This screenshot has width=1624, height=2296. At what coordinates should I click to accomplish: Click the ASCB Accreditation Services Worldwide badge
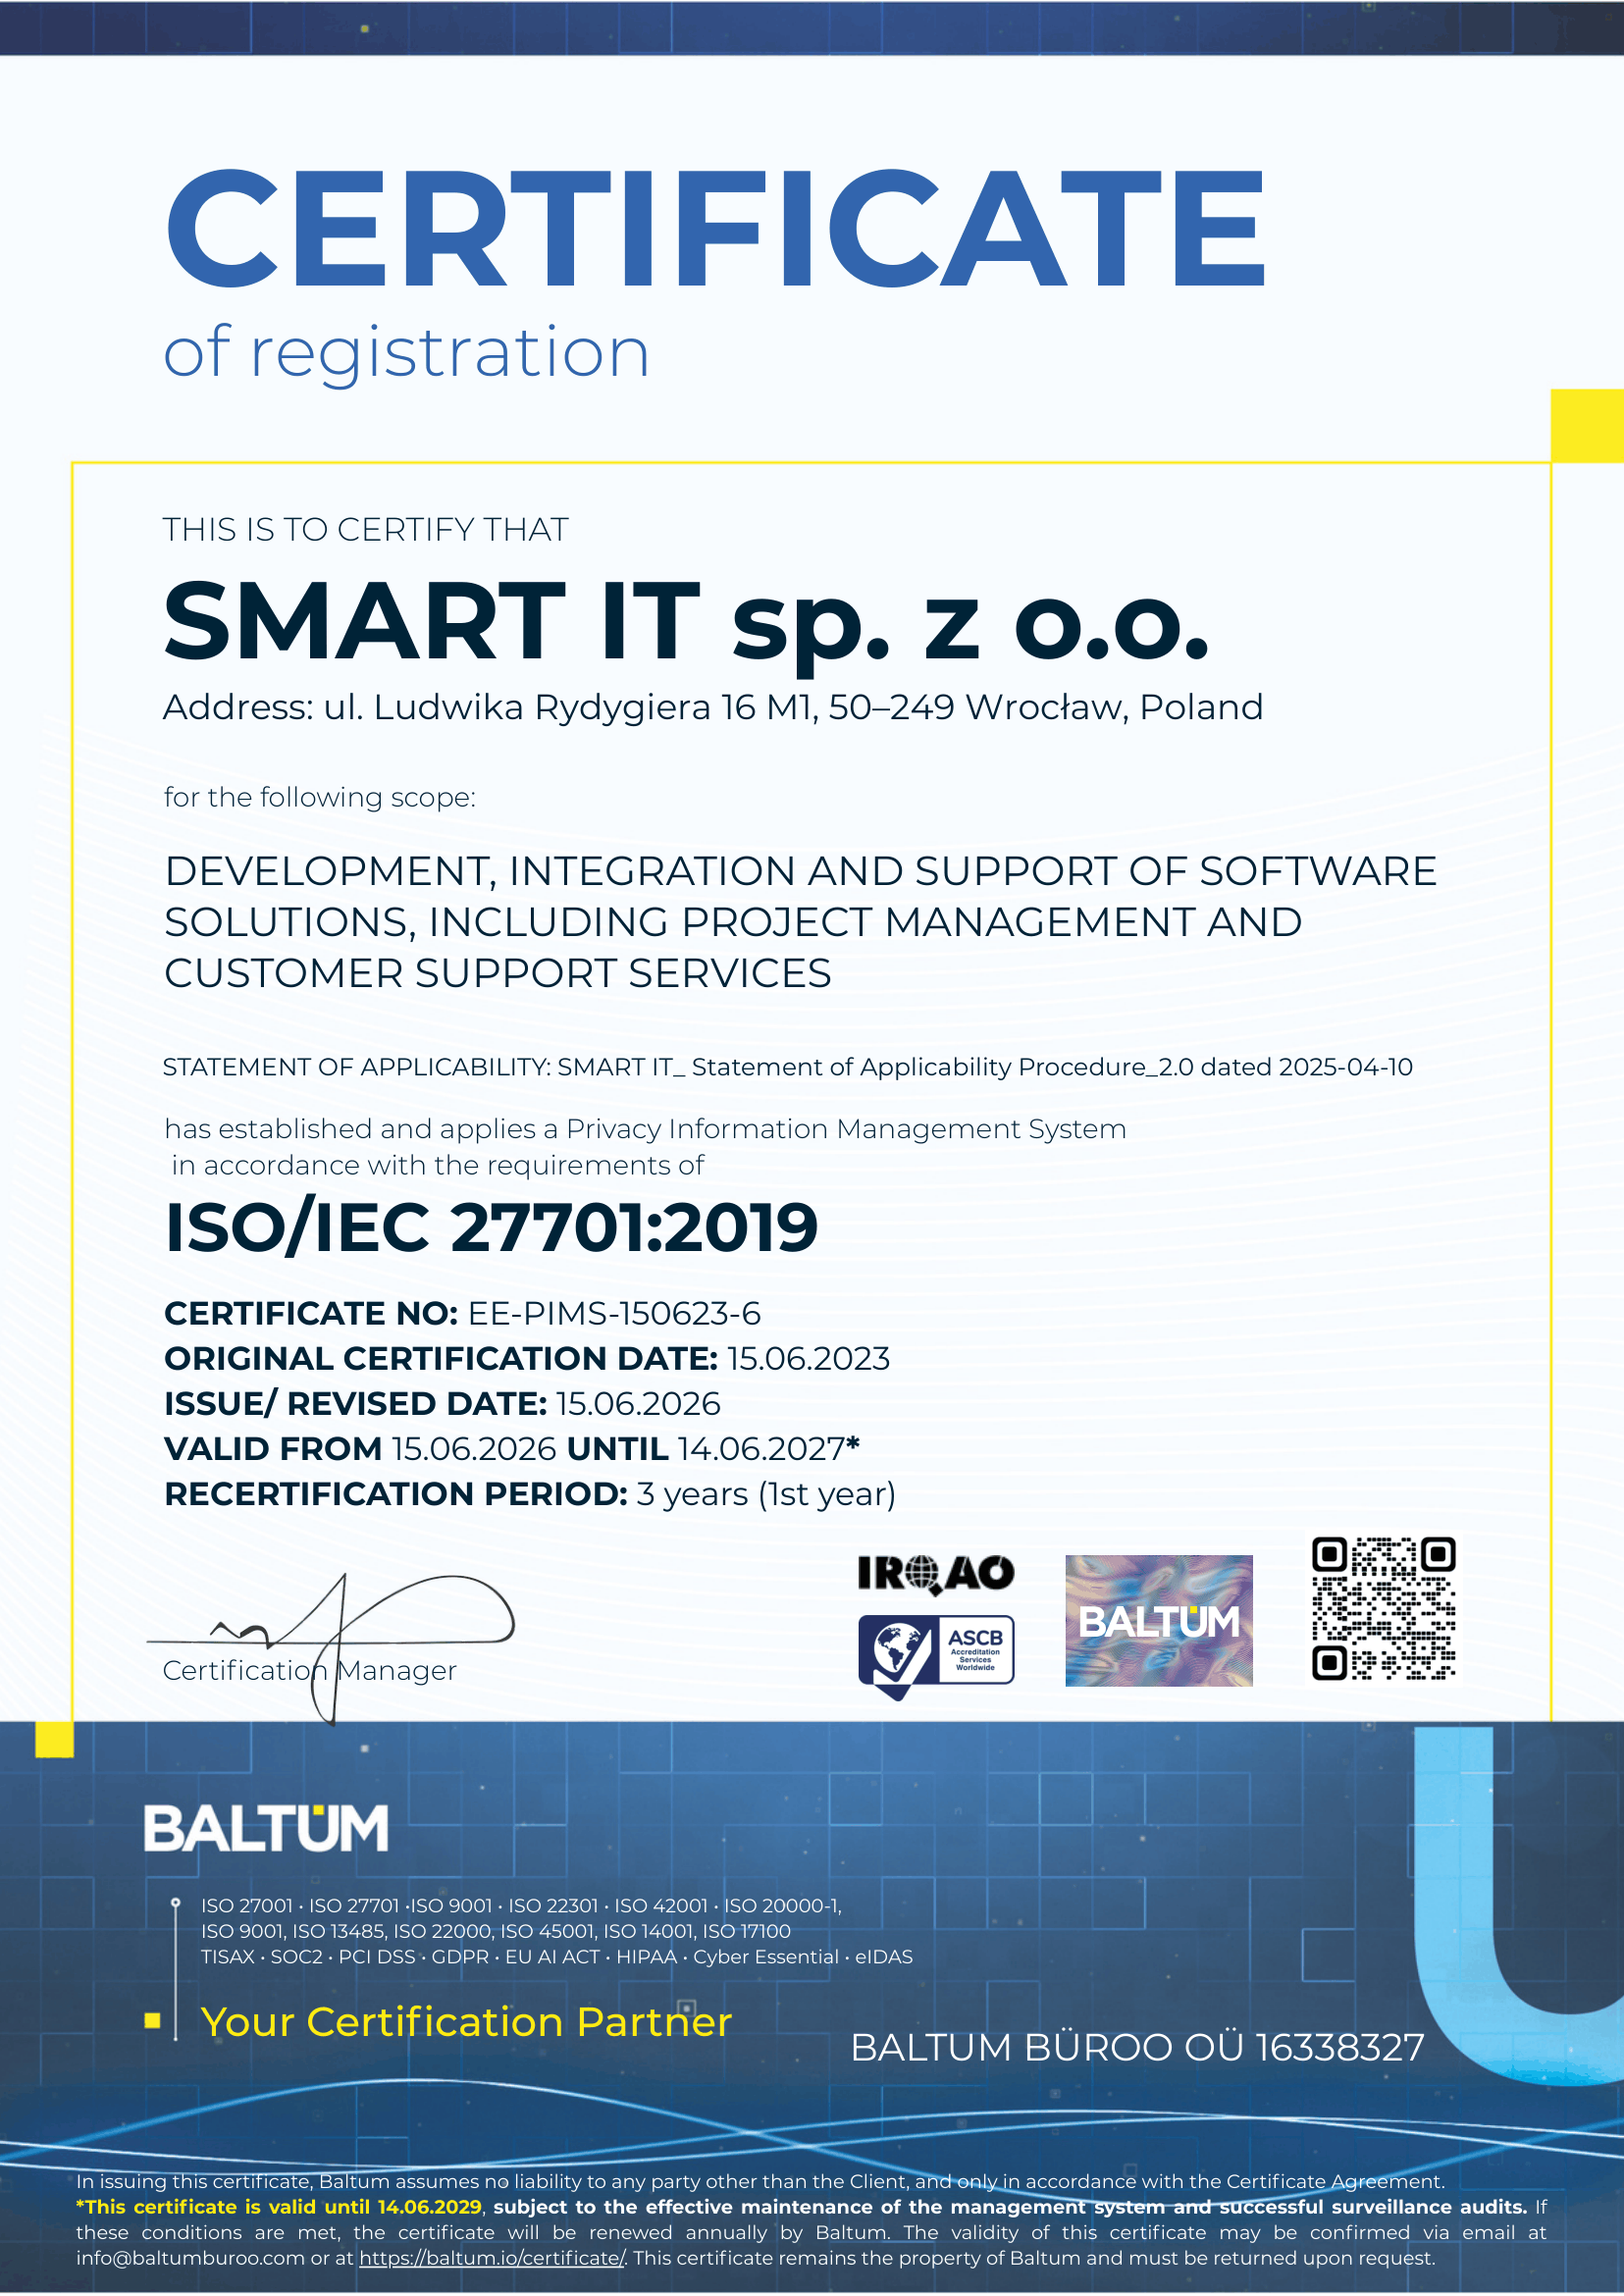(x=936, y=1656)
